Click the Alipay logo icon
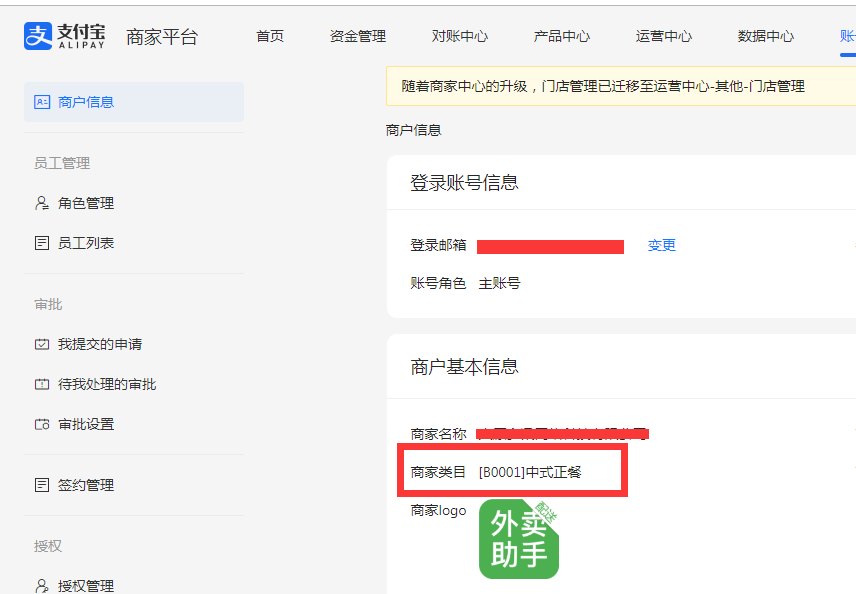This screenshot has height=594, width=856. click(x=37, y=36)
